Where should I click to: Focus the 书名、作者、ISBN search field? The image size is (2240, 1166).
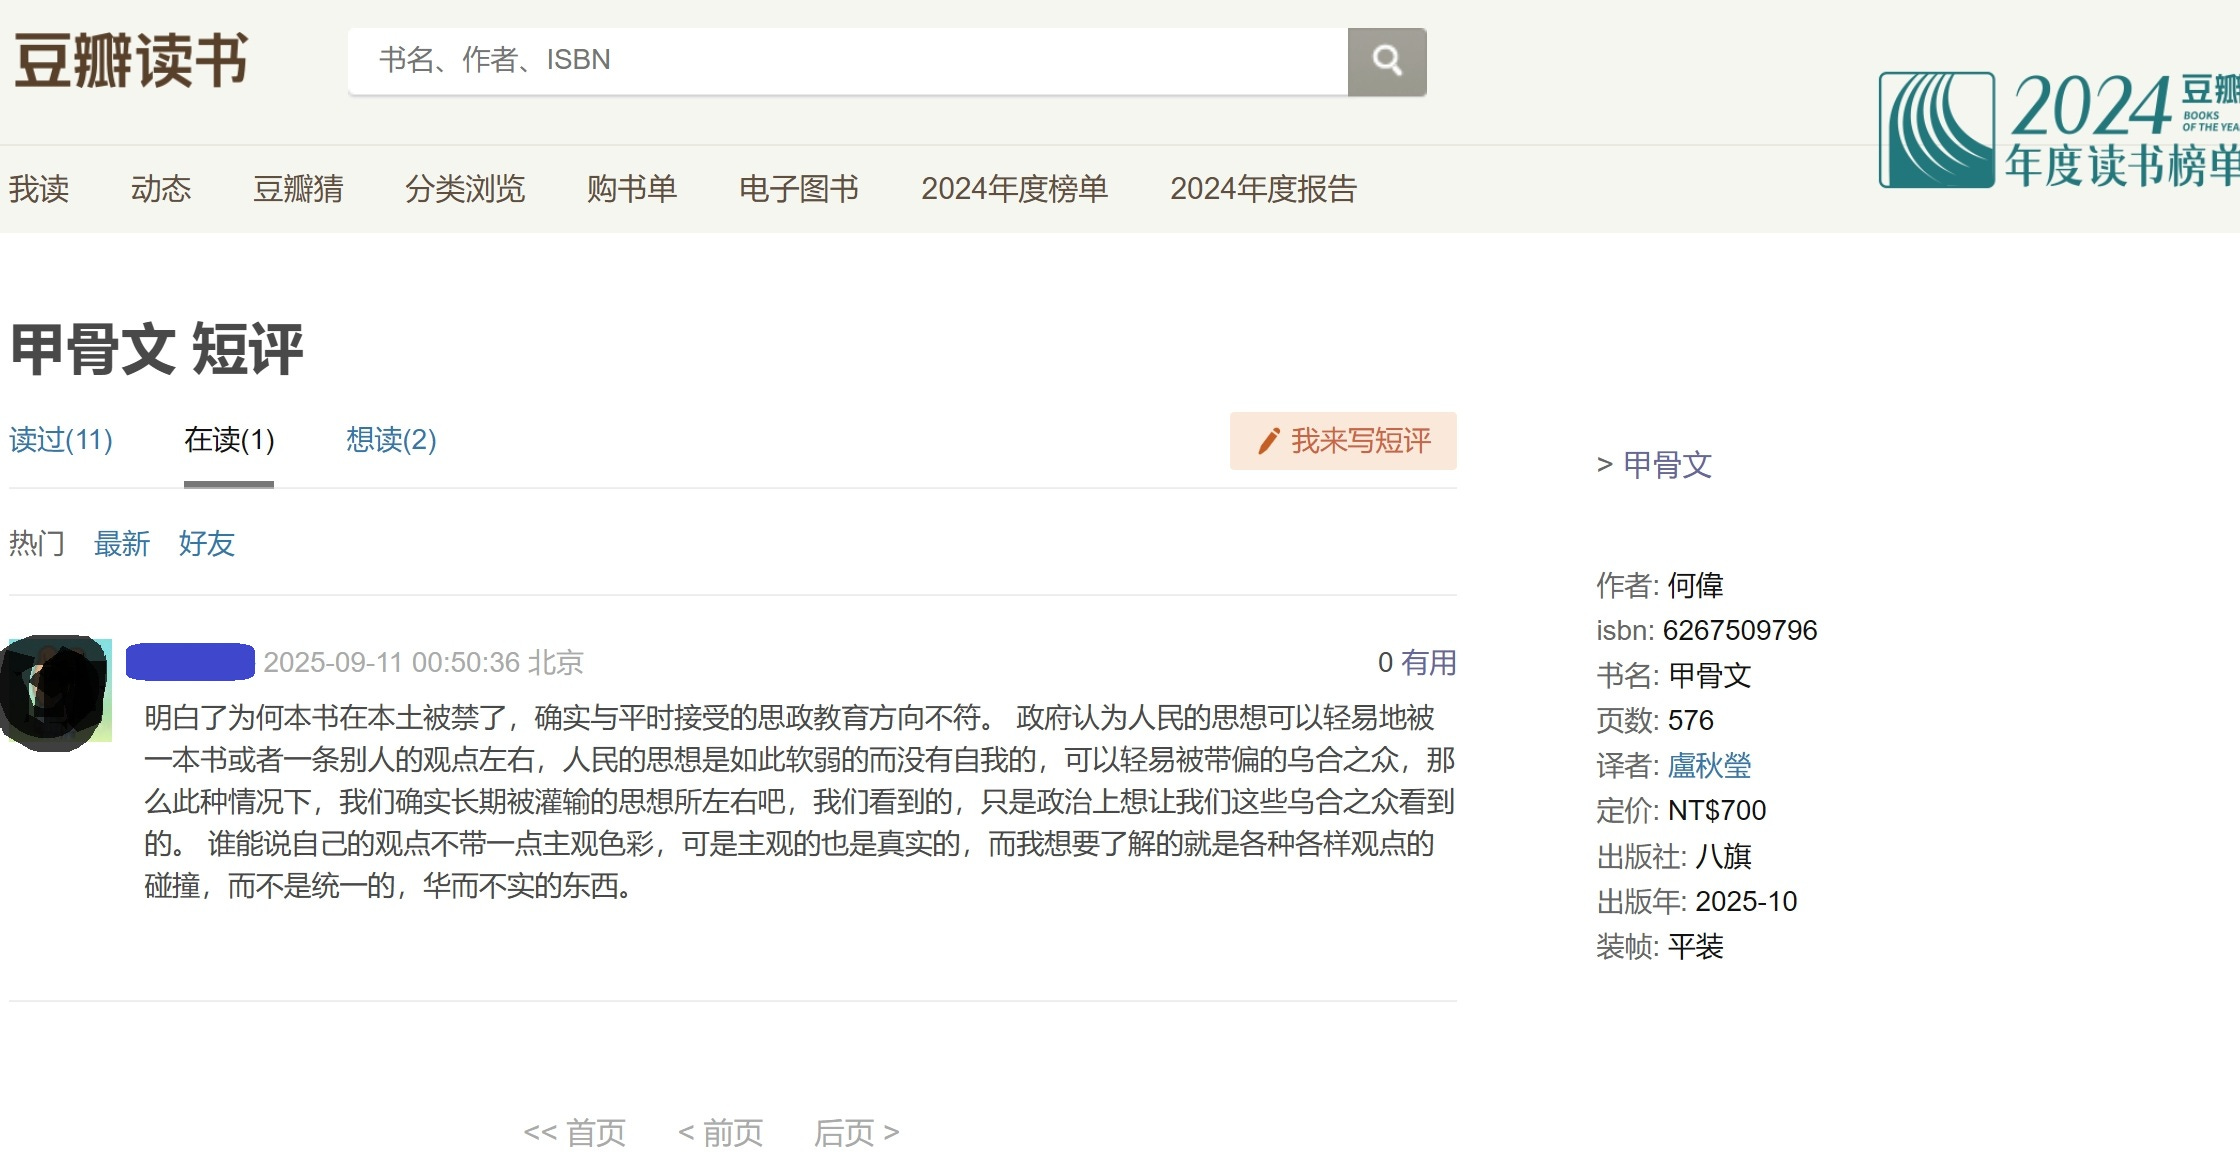click(x=848, y=62)
